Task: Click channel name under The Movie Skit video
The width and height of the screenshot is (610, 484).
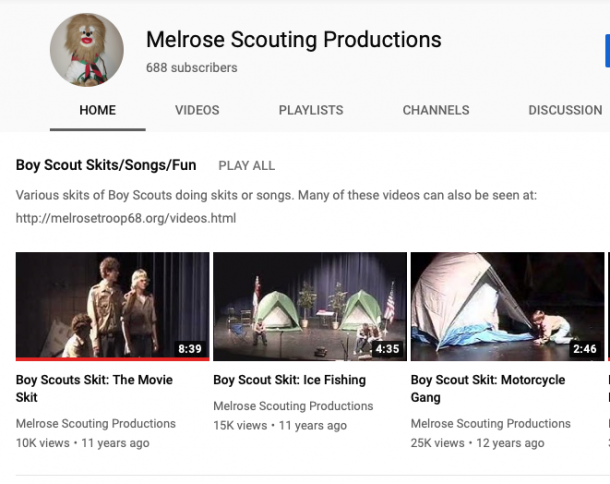Action: 96,423
